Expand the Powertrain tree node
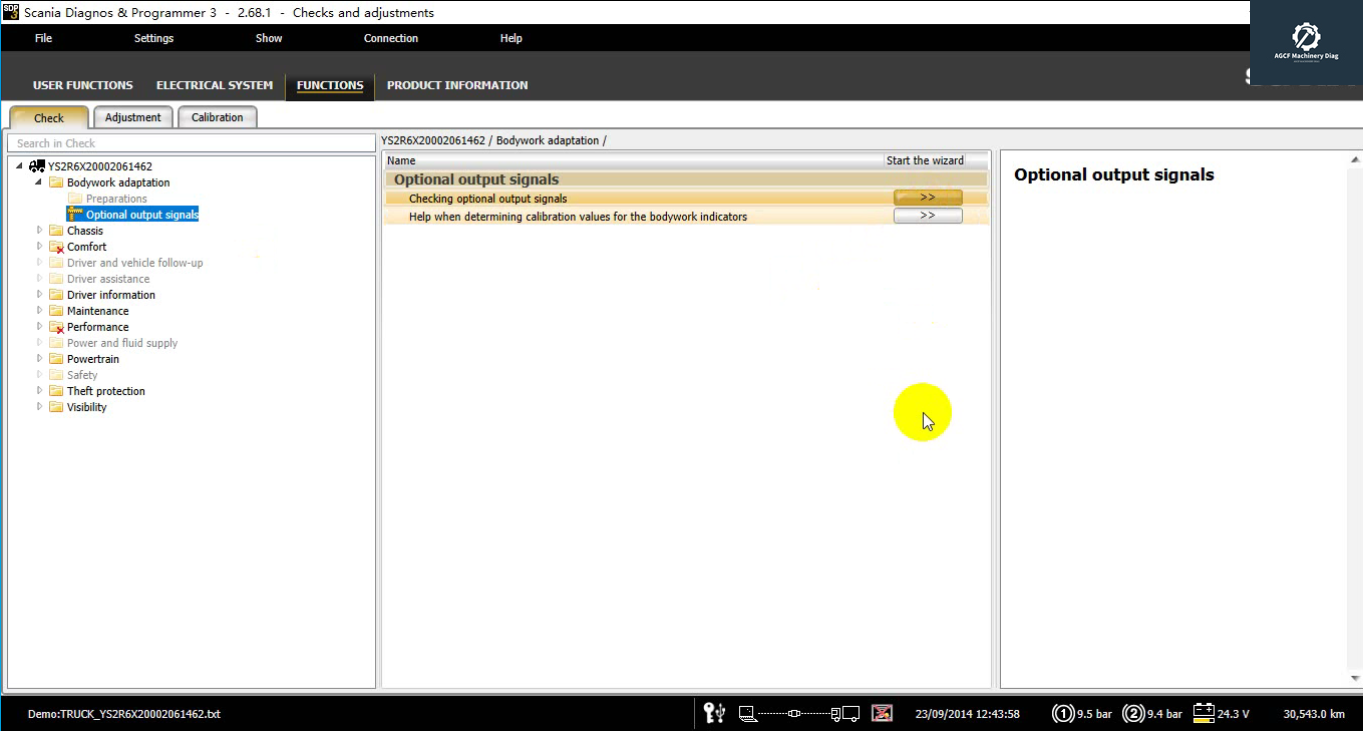The height and width of the screenshot is (731, 1363). (40, 359)
